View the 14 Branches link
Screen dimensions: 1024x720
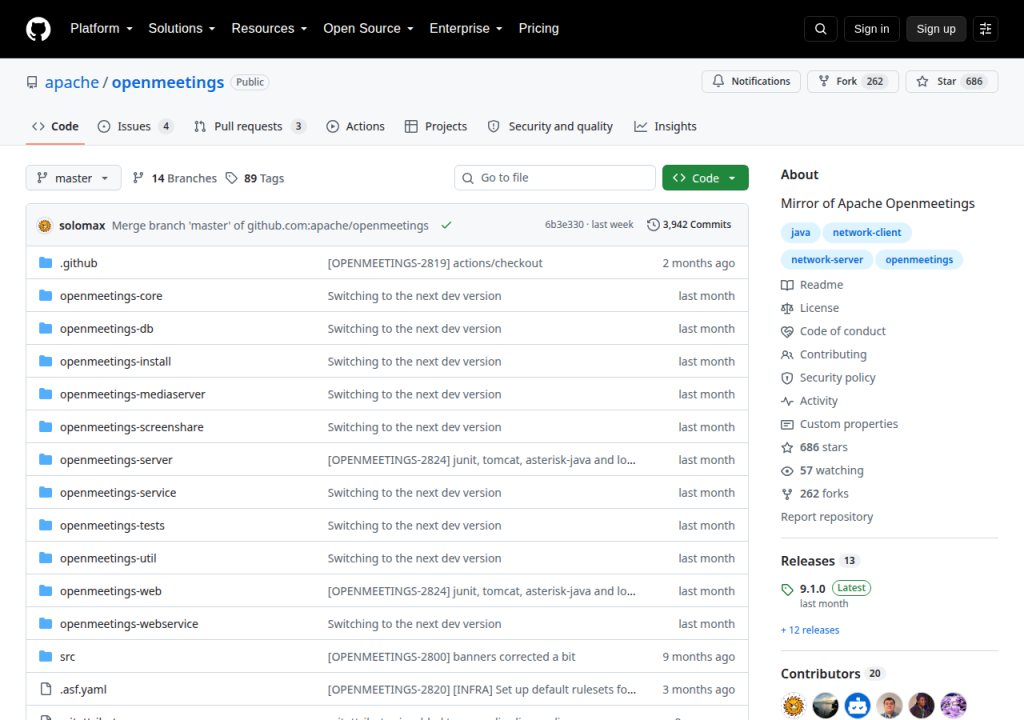coord(174,178)
